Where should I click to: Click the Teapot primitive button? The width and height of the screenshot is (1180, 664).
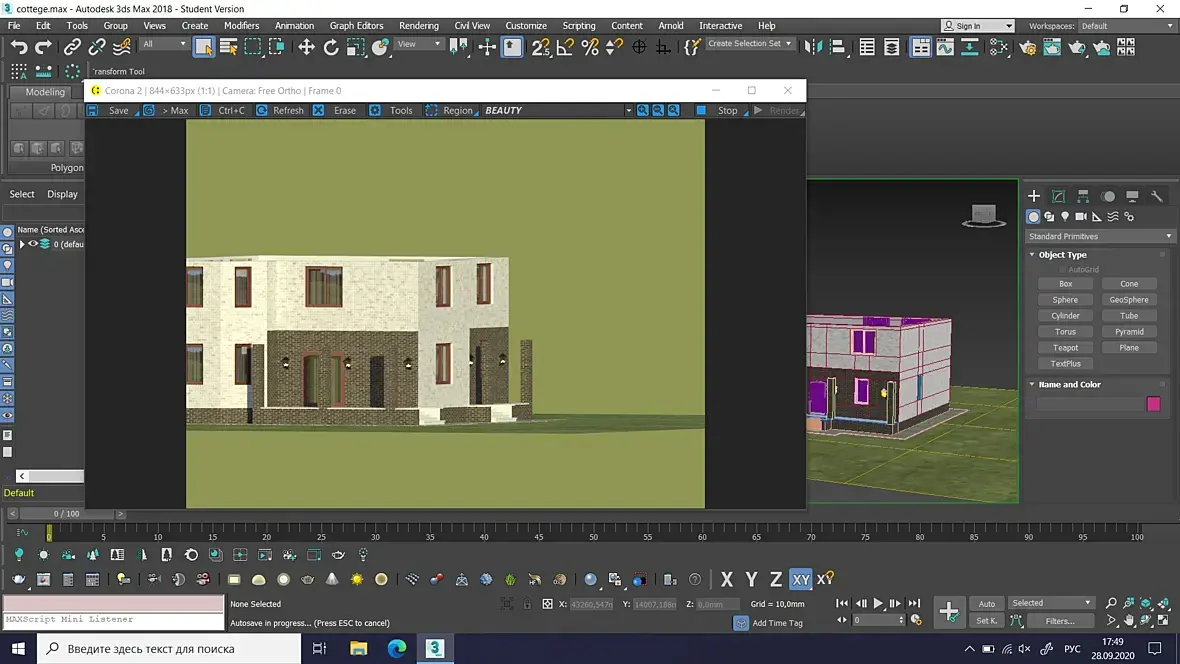tap(1065, 348)
